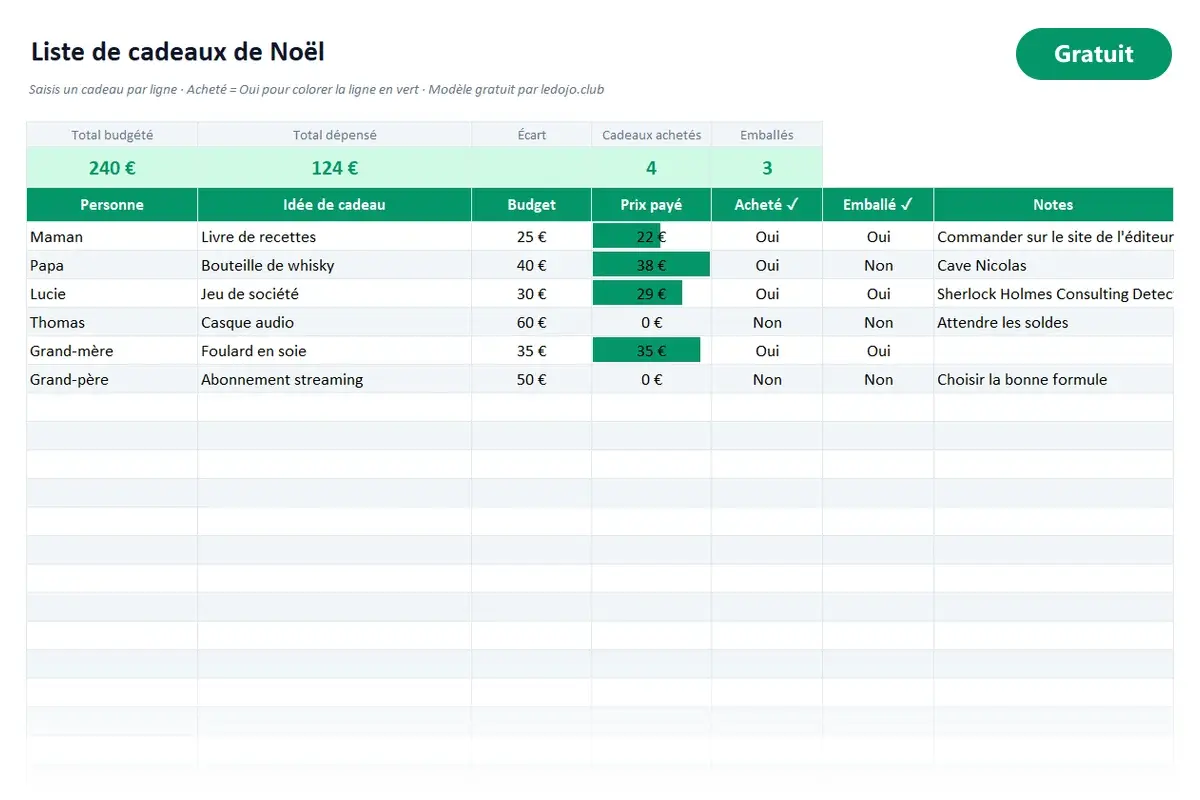Click the green Gratuit button
This screenshot has height=800, width=1200.
pyautogui.click(x=1093, y=54)
